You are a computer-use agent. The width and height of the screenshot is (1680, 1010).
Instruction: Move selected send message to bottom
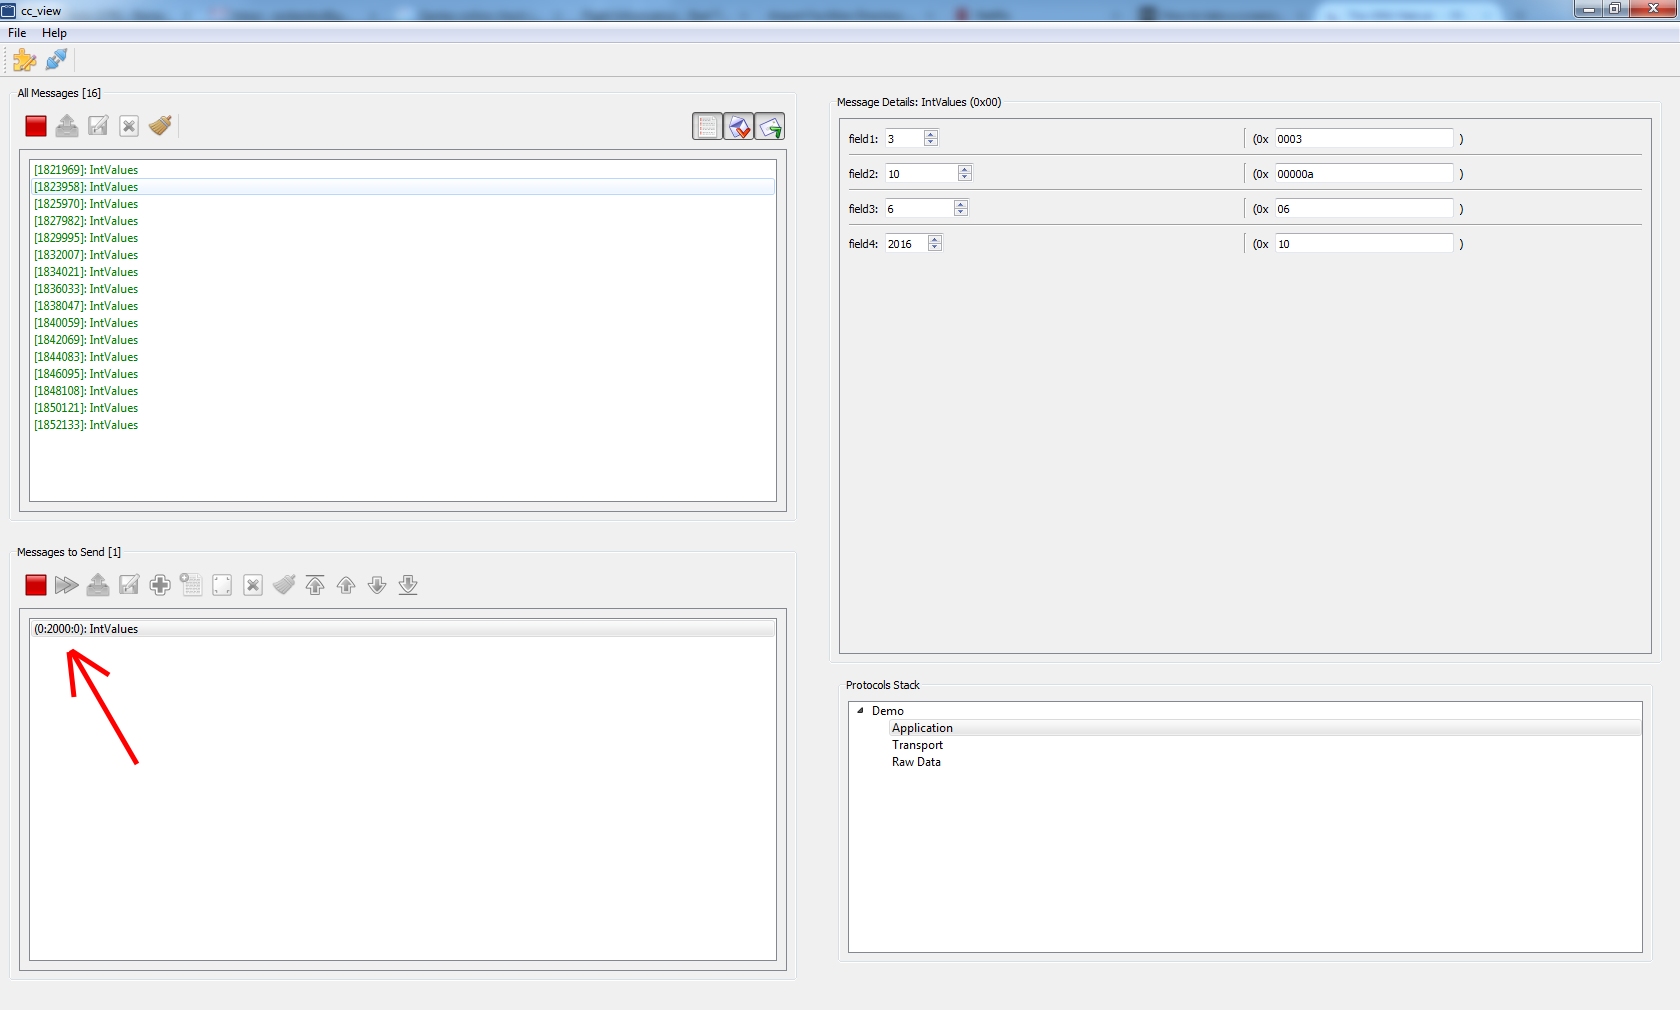408,585
